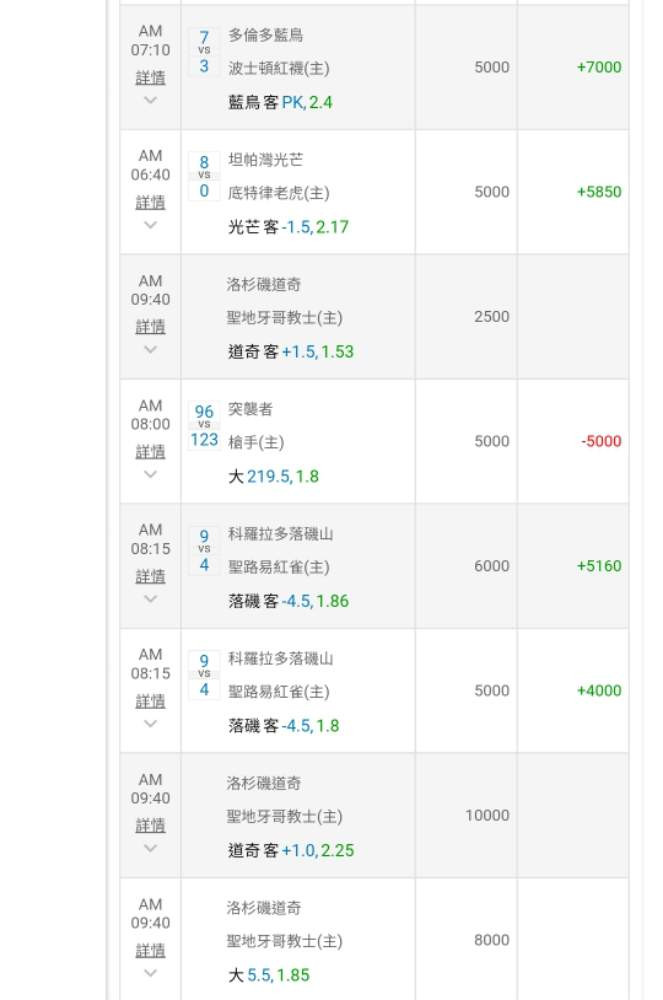Expand chevron for 5000 Rockies 1.8 bet

[150, 723]
